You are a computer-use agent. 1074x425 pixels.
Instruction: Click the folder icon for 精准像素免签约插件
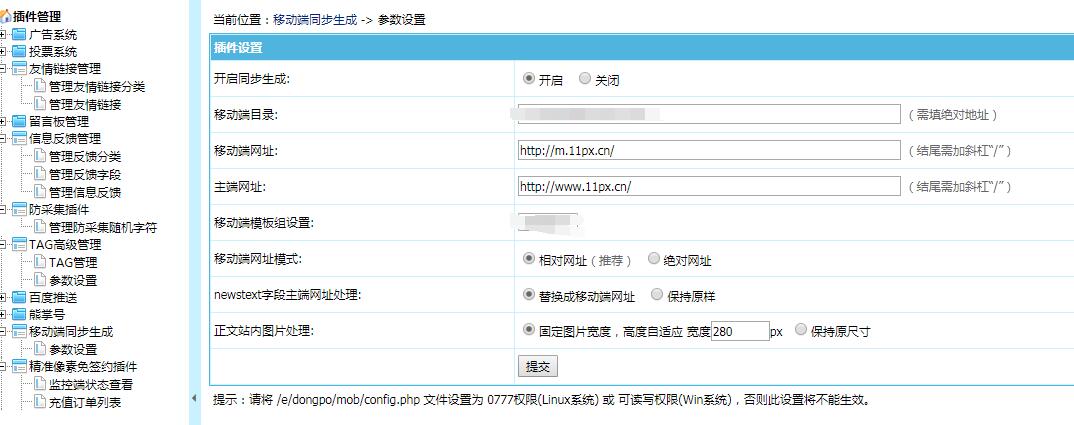pos(19,367)
